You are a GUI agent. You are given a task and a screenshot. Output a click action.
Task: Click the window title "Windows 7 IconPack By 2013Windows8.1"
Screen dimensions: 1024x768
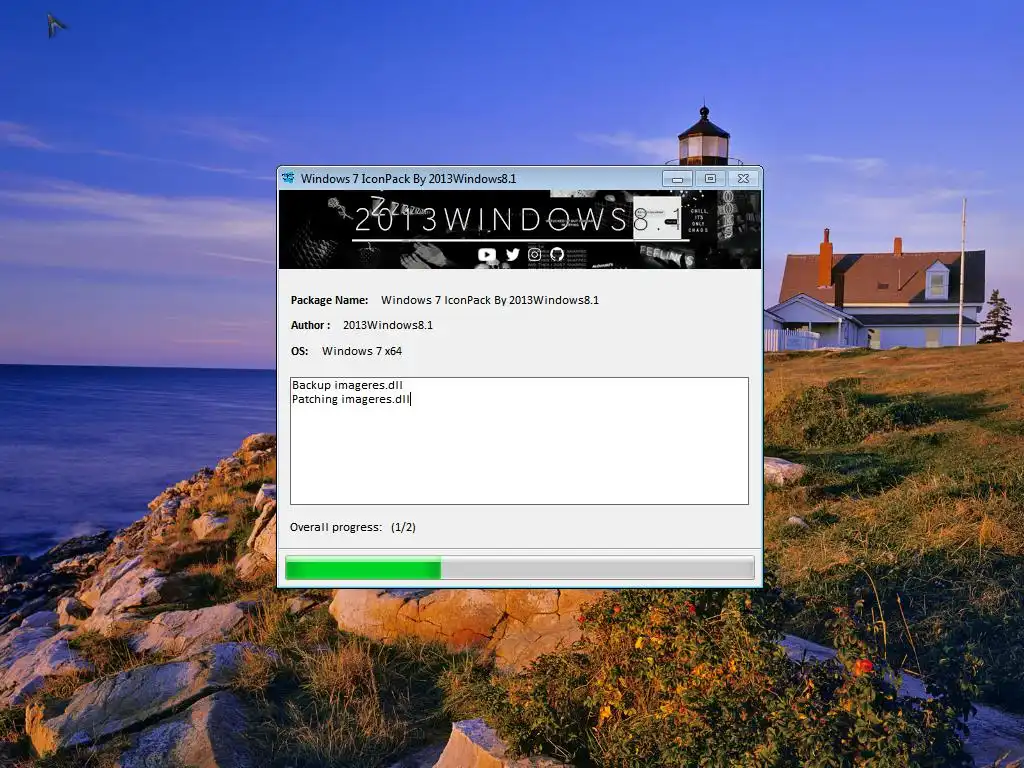pyautogui.click(x=408, y=178)
